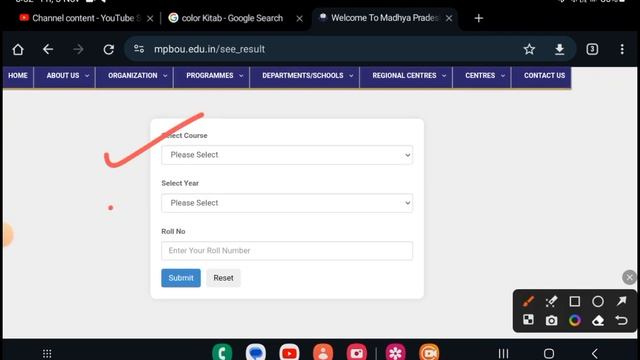Open HOME in the site navigation
640x360 pixels.
(18, 76)
